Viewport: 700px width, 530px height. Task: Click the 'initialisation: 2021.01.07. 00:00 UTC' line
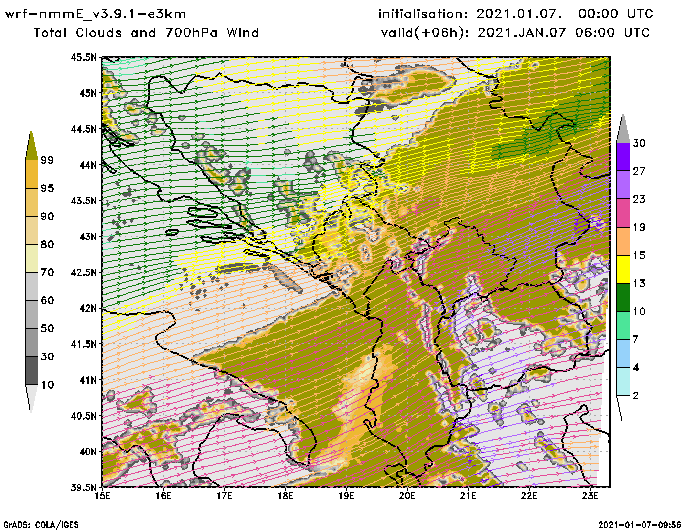click(516, 14)
